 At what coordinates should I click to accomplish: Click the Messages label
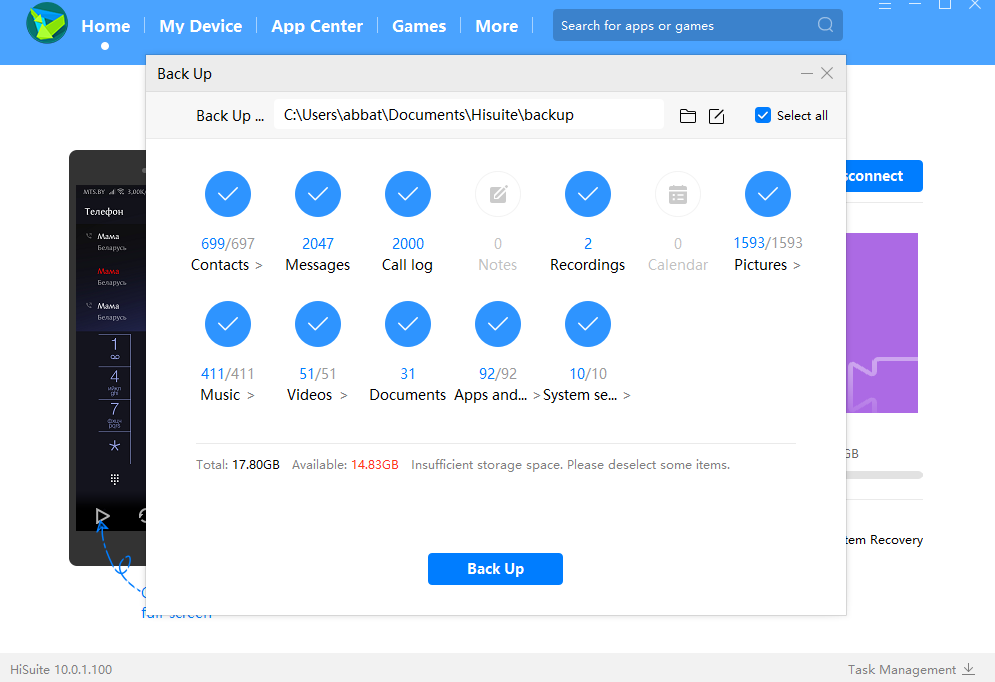click(317, 265)
